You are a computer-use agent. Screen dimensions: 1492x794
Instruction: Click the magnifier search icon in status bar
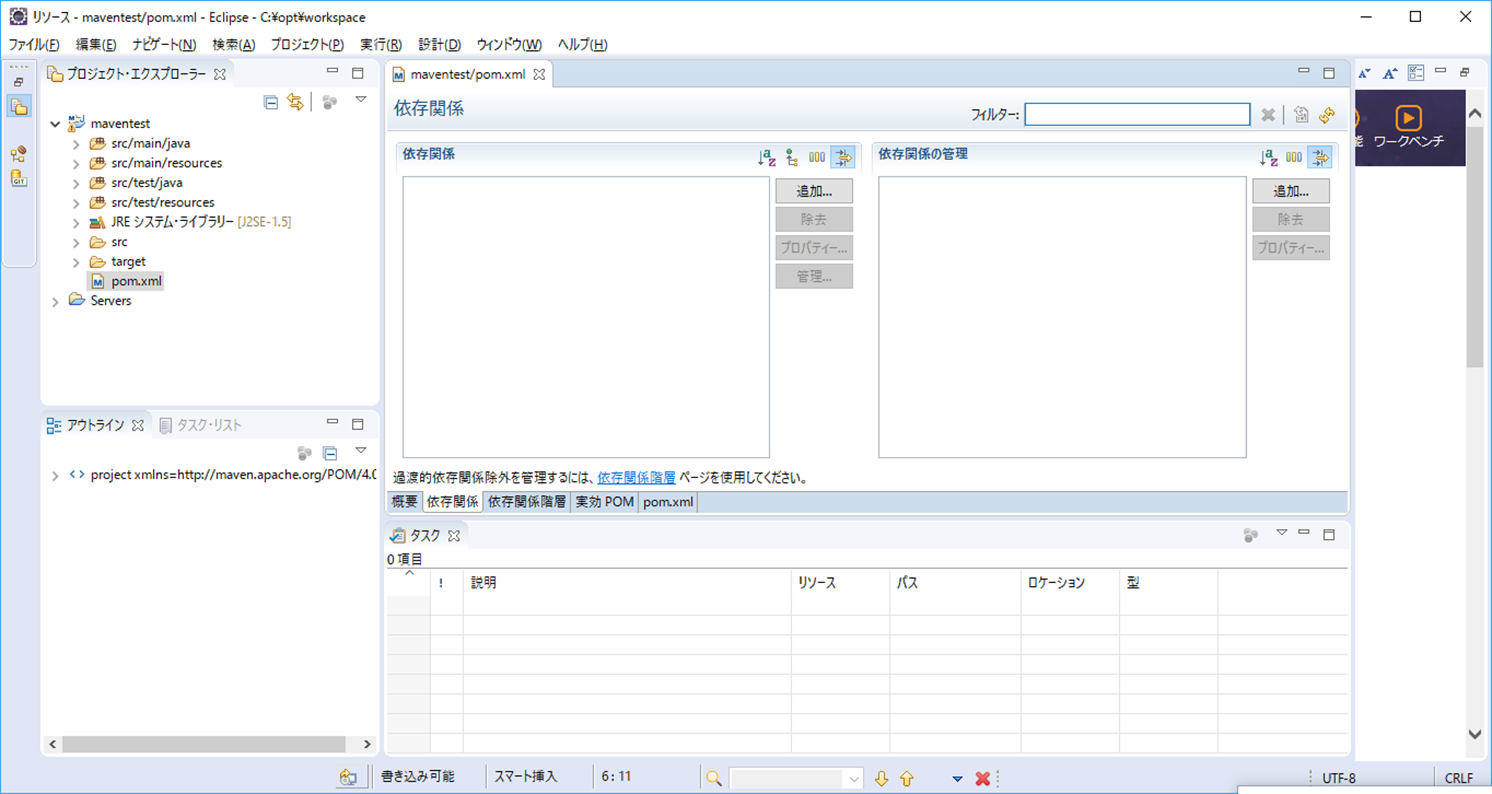point(713,777)
